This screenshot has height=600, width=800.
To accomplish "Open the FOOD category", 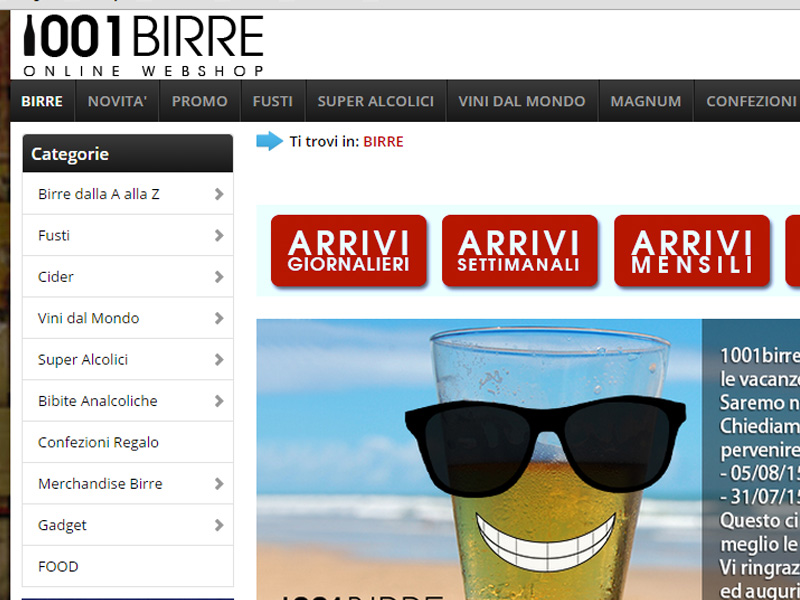I will pos(128,566).
